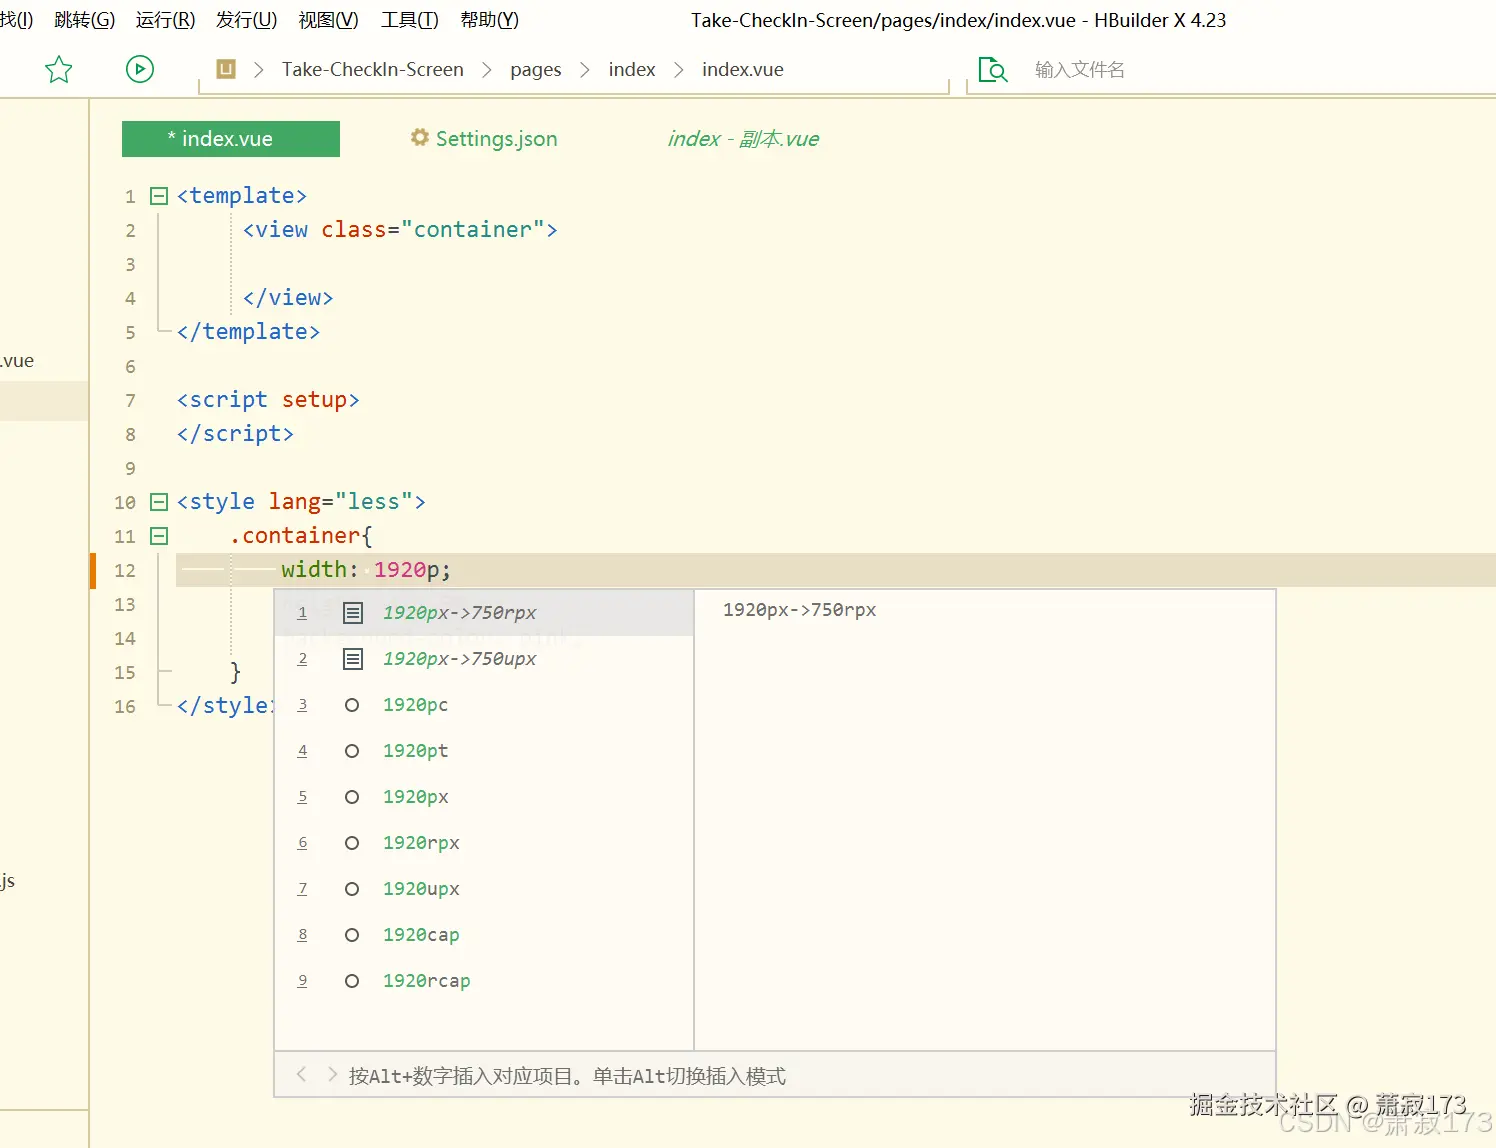Expand breadcrumb arrow before Take-CheckIn-Screen

click(x=258, y=69)
